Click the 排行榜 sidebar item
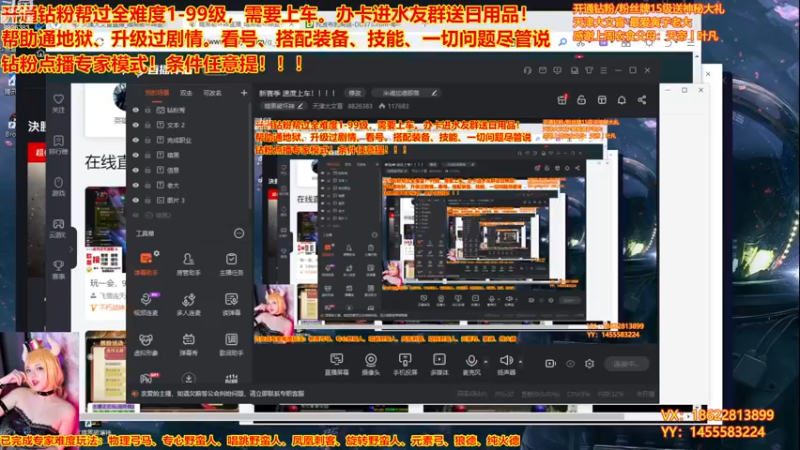800x450 pixels. tap(59, 145)
